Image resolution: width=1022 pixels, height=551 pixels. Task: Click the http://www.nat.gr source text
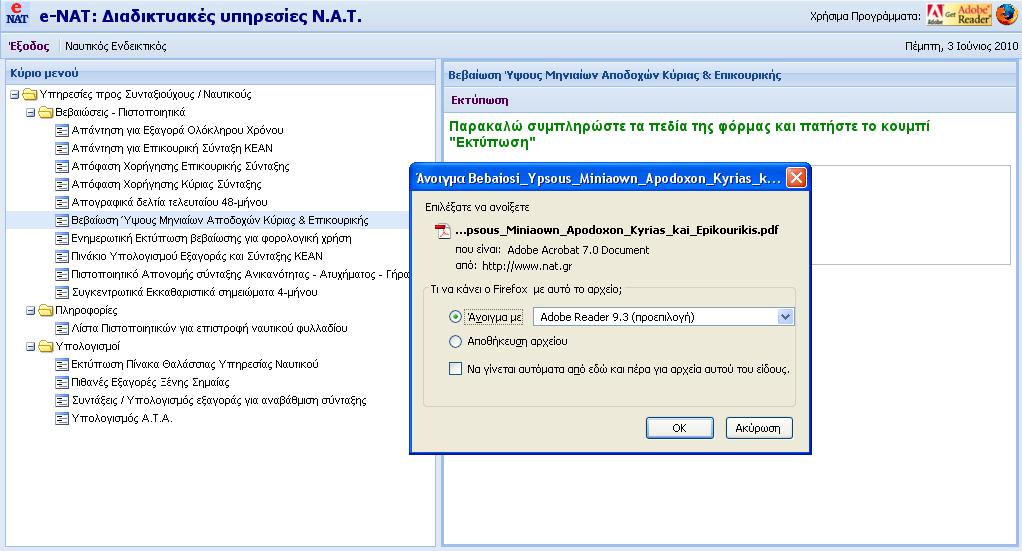[x=527, y=266]
